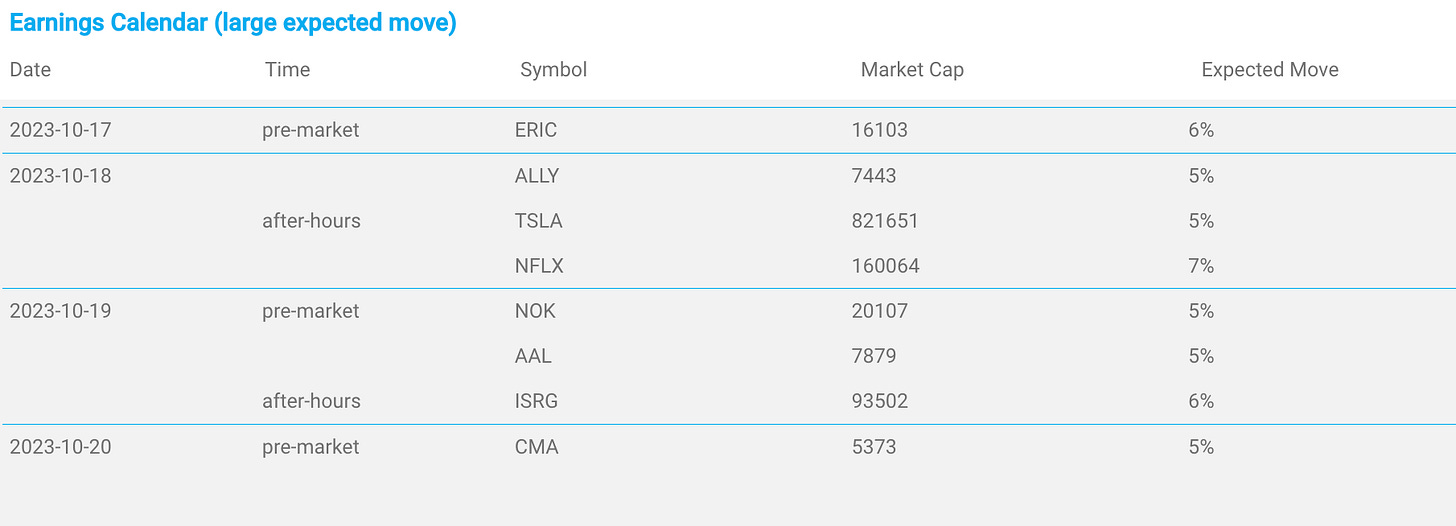Select the ERIC symbol
The width and height of the screenshot is (1456, 526).
click(x=536, y=130)
